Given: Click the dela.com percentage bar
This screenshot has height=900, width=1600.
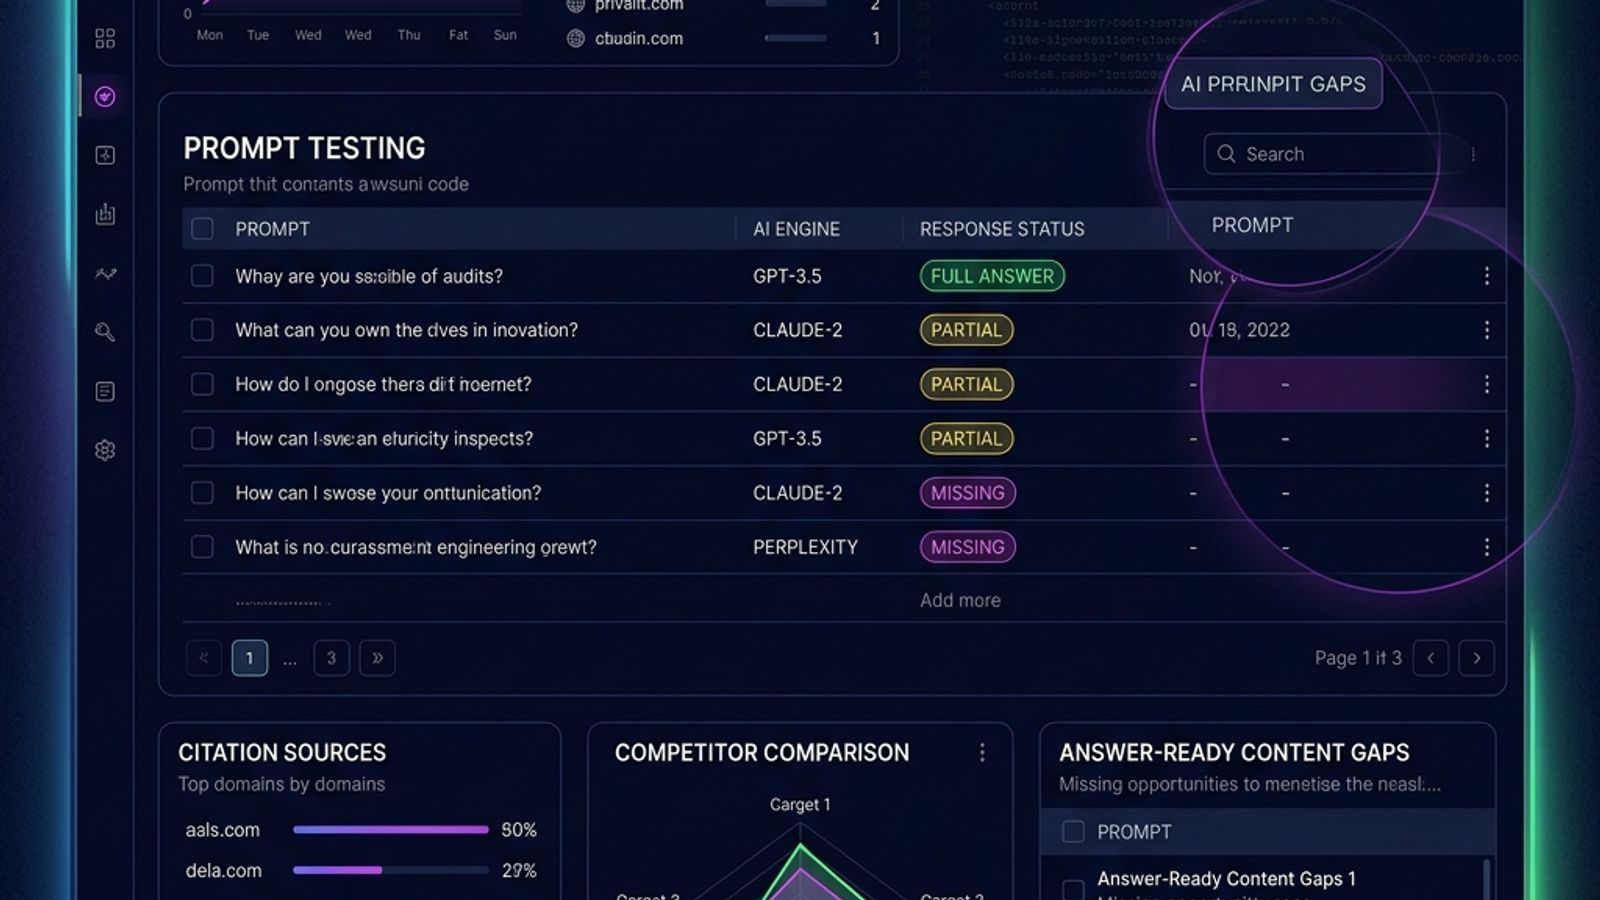Looking at the screenshot, I should coord(390,870).
